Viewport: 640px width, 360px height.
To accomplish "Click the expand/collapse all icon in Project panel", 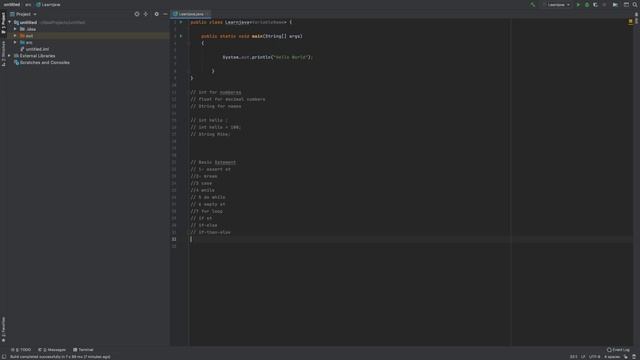I will click(x=146, y=14).
